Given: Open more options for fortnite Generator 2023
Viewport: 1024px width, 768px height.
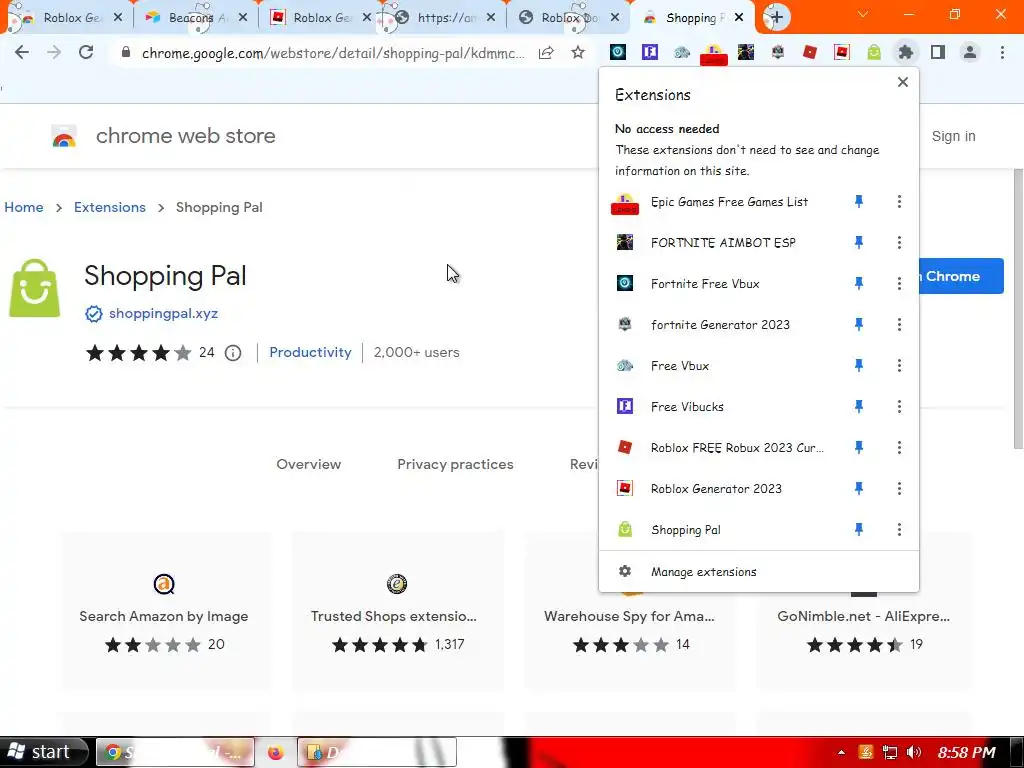Looking at the screenshot, I should (x=899, y=325).
